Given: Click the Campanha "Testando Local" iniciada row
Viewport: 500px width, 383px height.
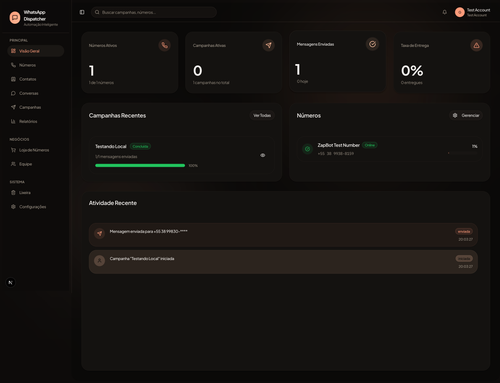Looking at the screenshot, I should click(x=283, y=262).
